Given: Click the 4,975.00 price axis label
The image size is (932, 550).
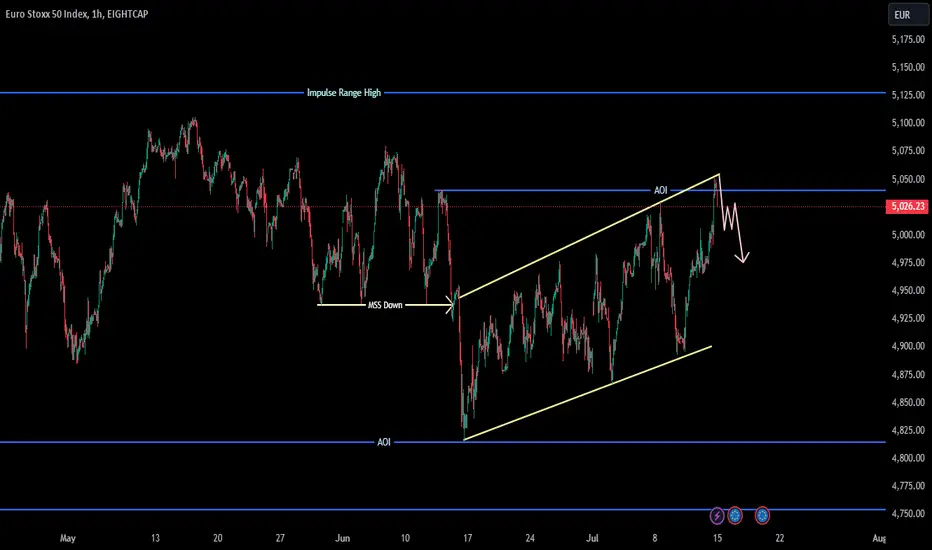Looking at the screenshot, I should click(908, 263).
